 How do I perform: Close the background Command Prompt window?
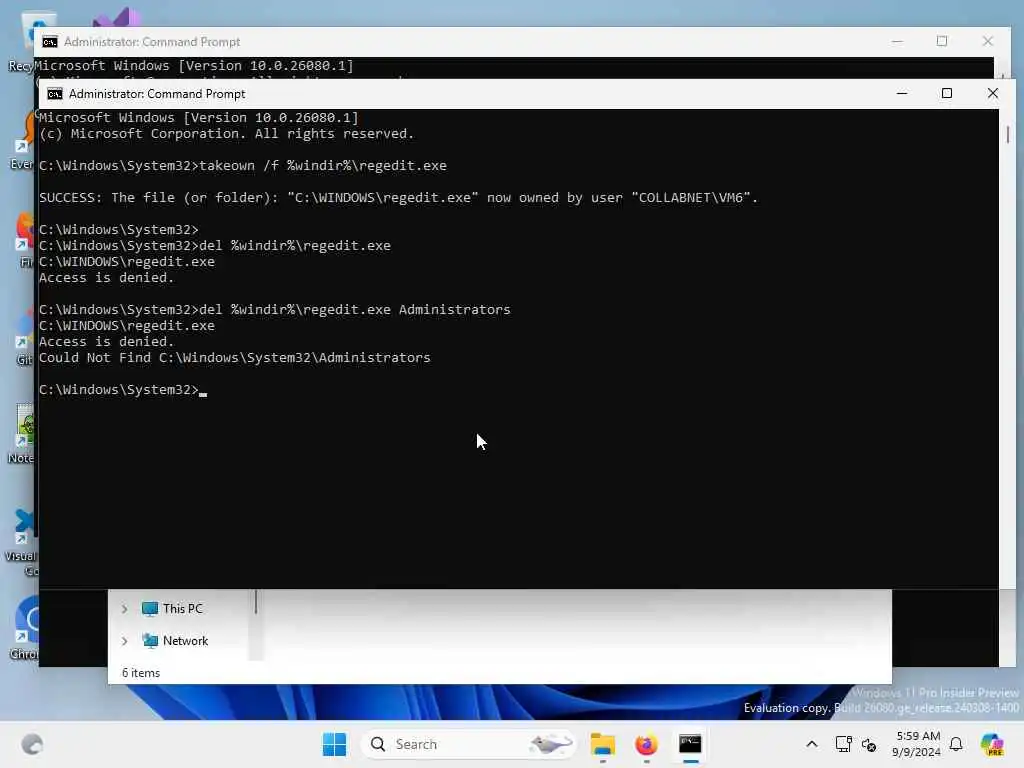(x=987, y=41)
